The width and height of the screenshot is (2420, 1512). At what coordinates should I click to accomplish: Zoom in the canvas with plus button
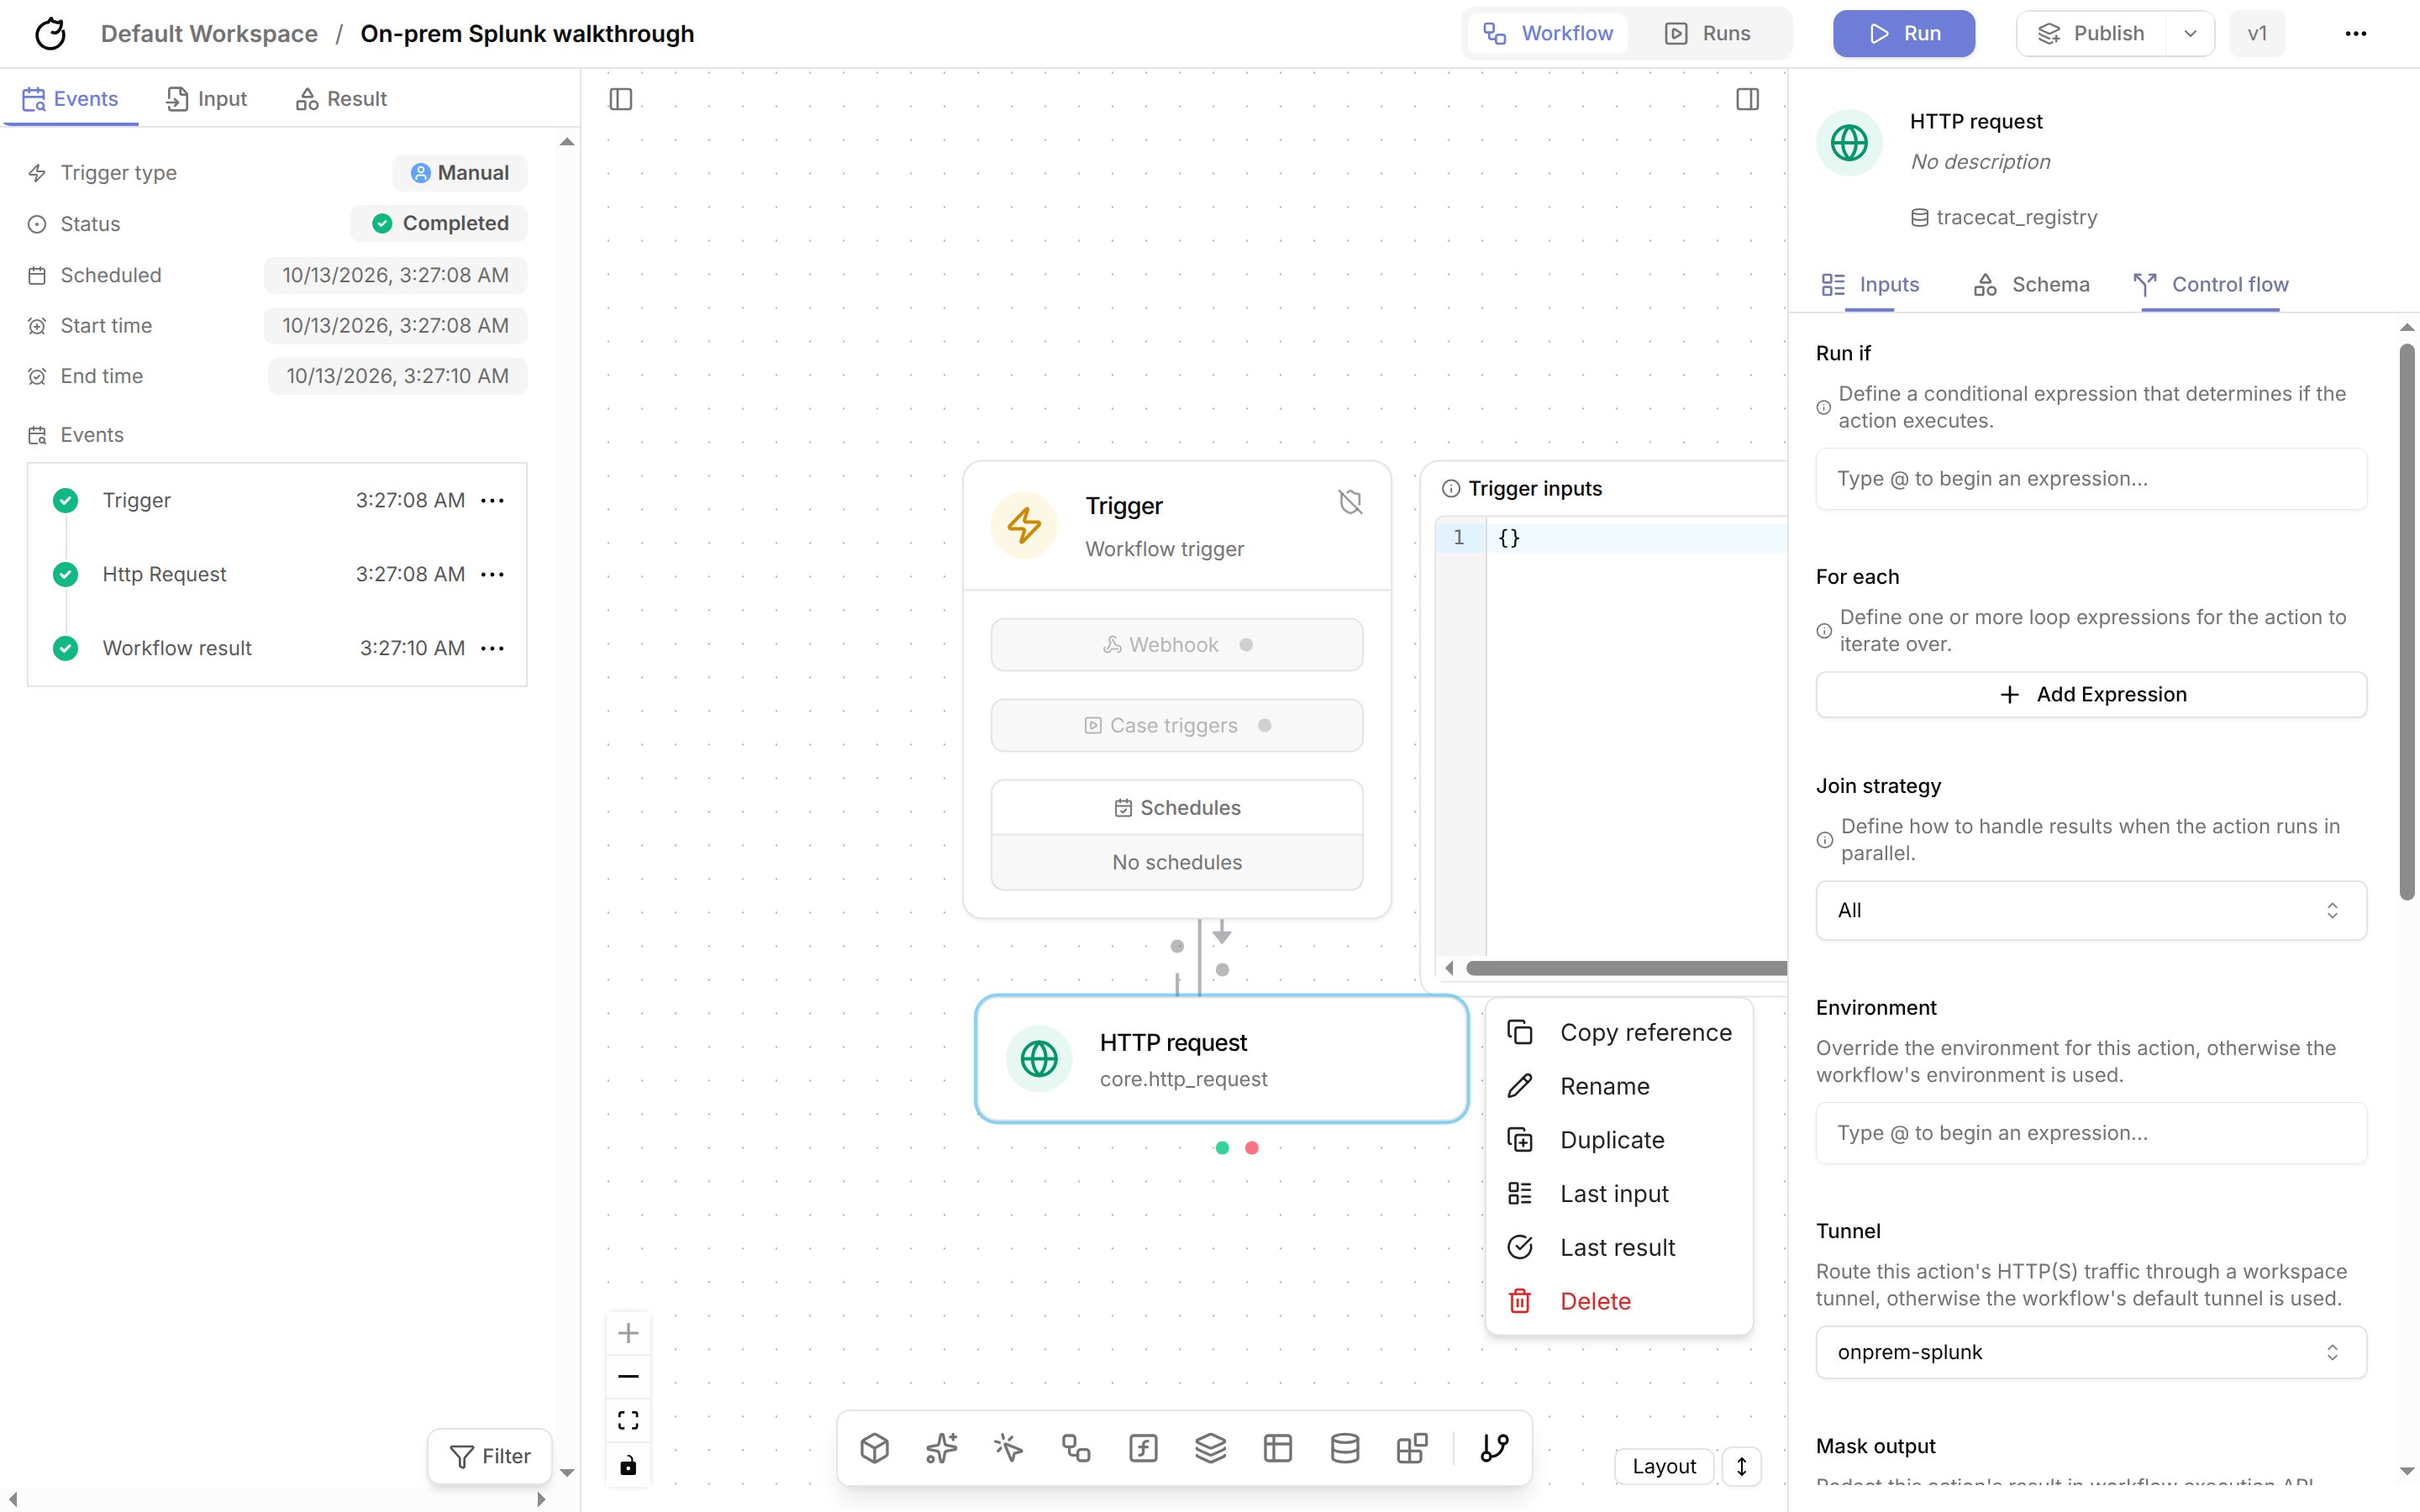click(x=628, y=1333)
